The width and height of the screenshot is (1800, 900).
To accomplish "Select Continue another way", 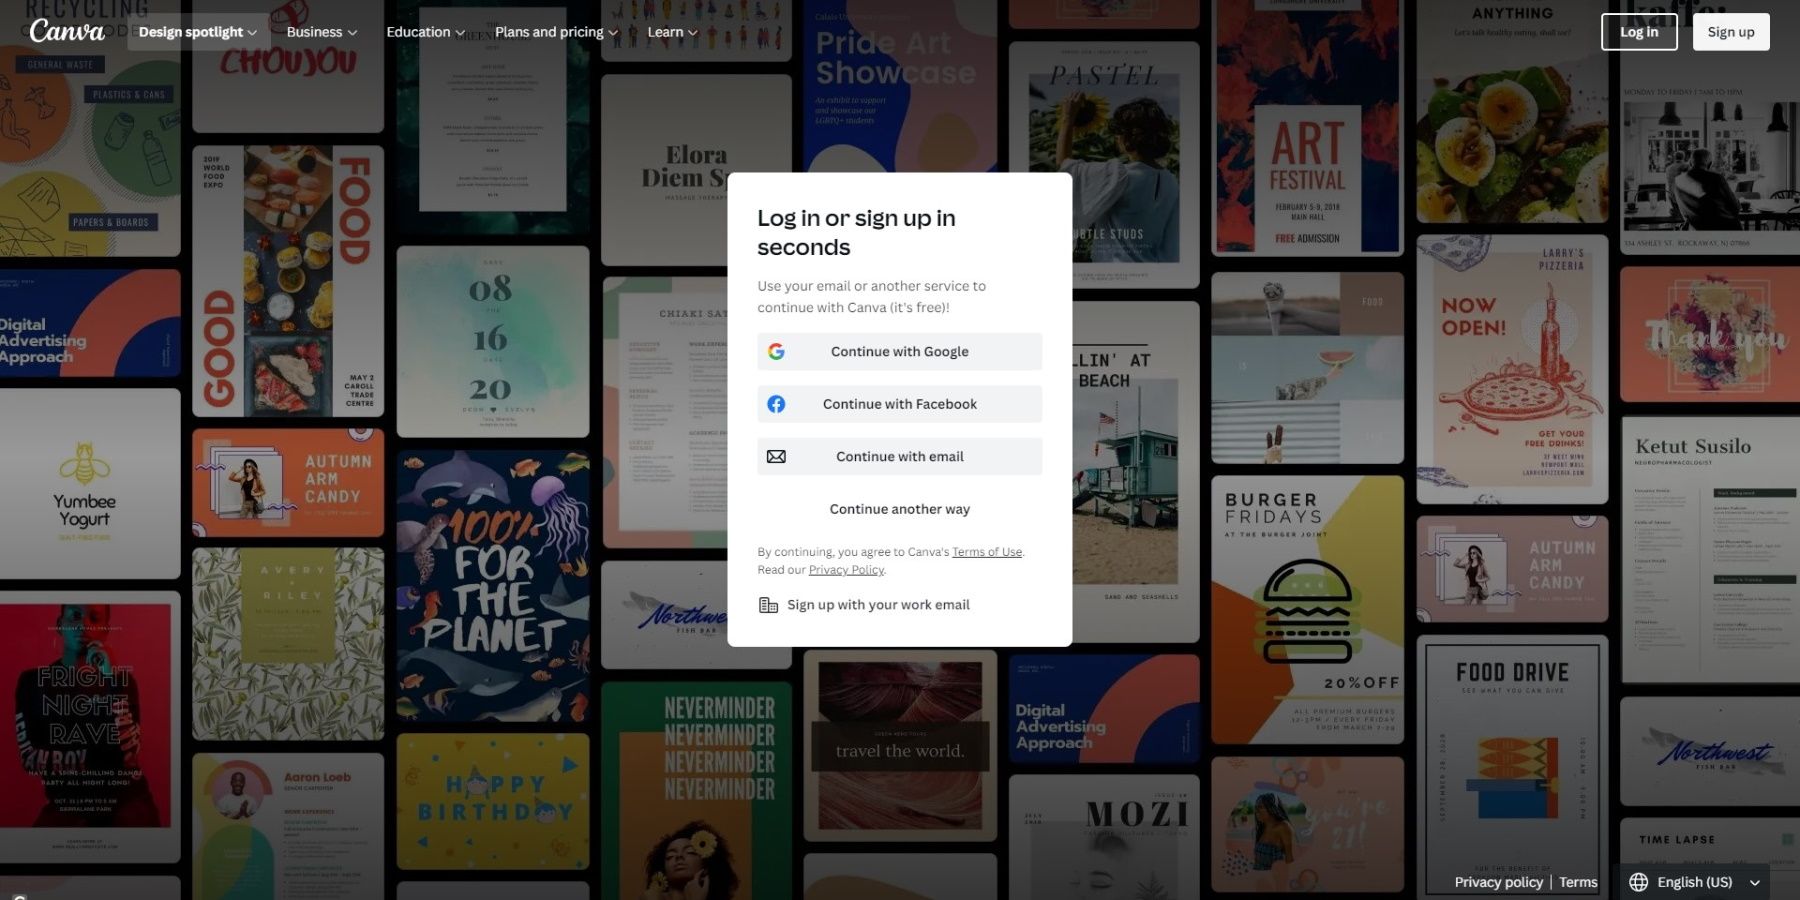I will (900, 509).
